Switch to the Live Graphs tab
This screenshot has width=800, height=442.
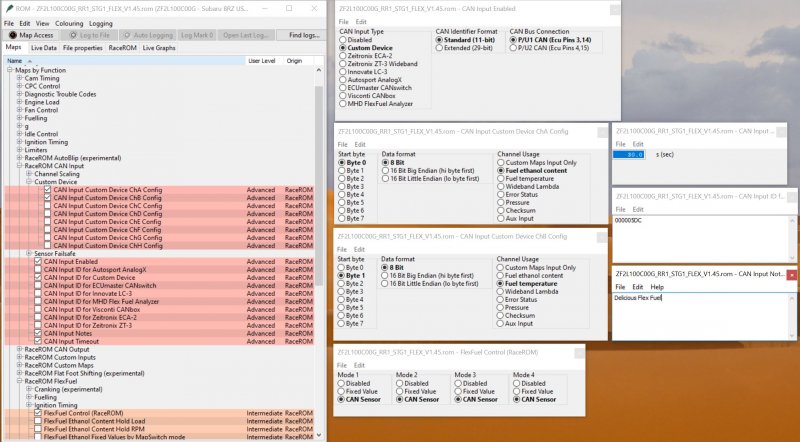(x=158, y=47)
